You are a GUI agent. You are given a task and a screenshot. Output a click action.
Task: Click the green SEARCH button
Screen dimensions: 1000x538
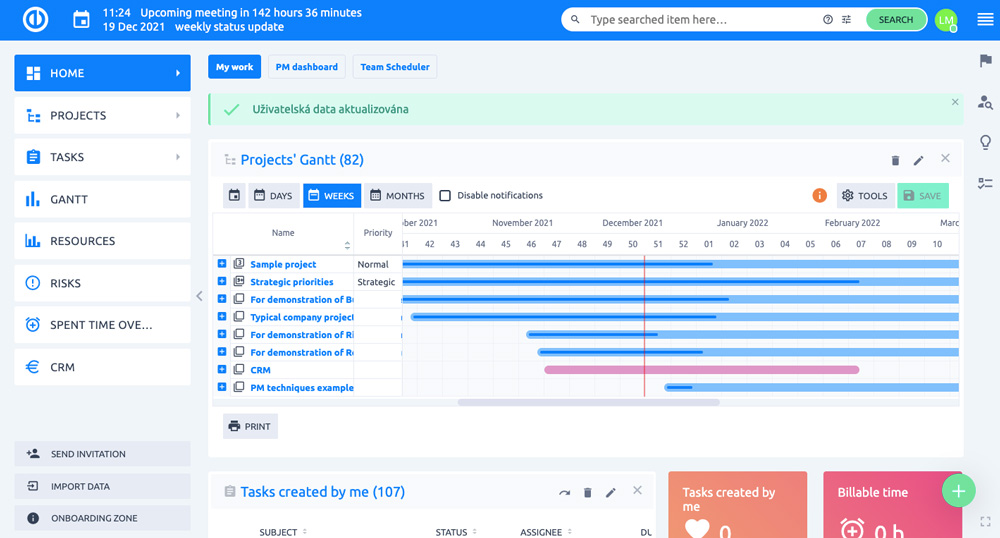(x=895, y=20)
